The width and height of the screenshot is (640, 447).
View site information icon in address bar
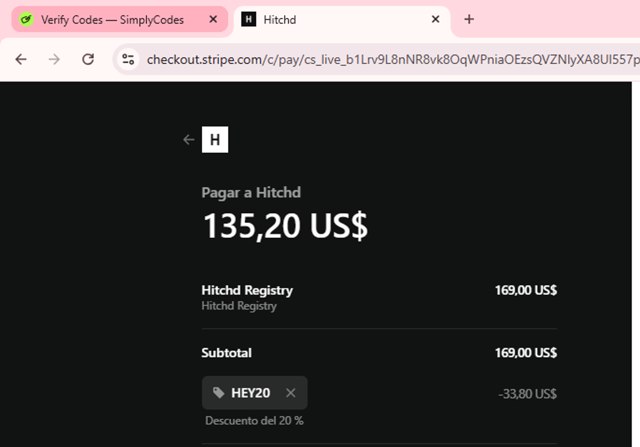pos(128,60)
